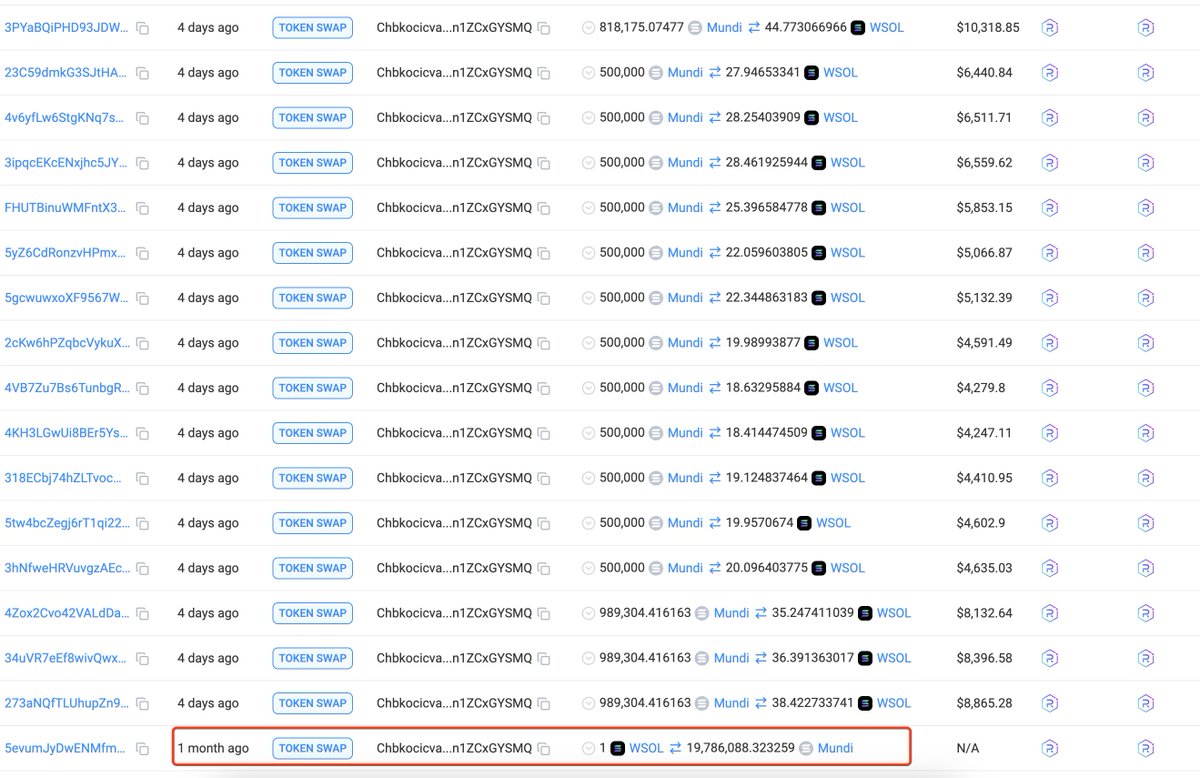The height and width of the screenshot is (778, 1200).
Task: Click first Raydium icon in $10,318.85 row
Action: (1050, 28)
